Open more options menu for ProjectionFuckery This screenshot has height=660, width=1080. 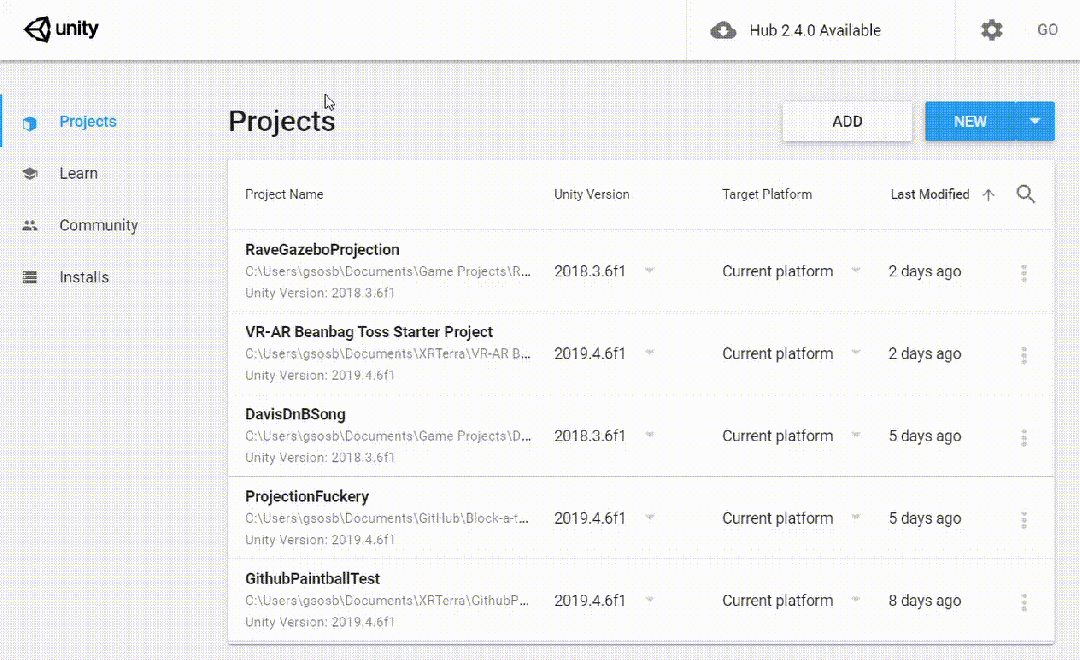[x=1024, y=519]
